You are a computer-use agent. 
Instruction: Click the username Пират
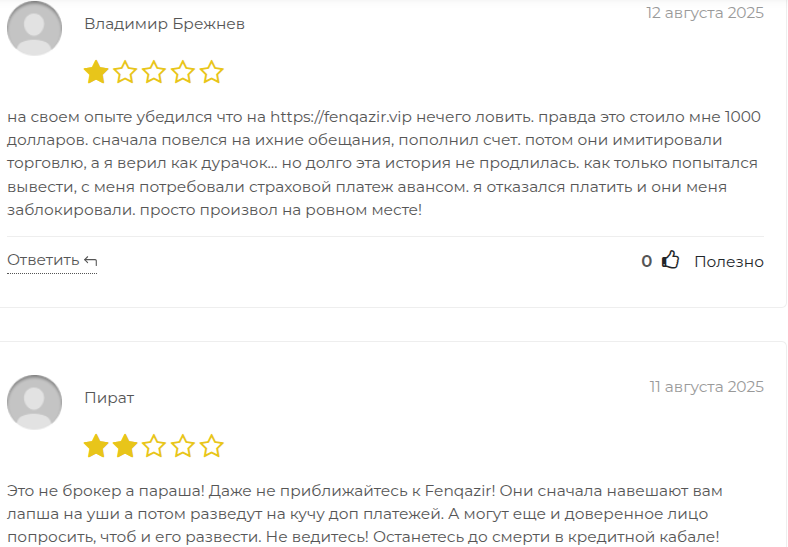109,398
